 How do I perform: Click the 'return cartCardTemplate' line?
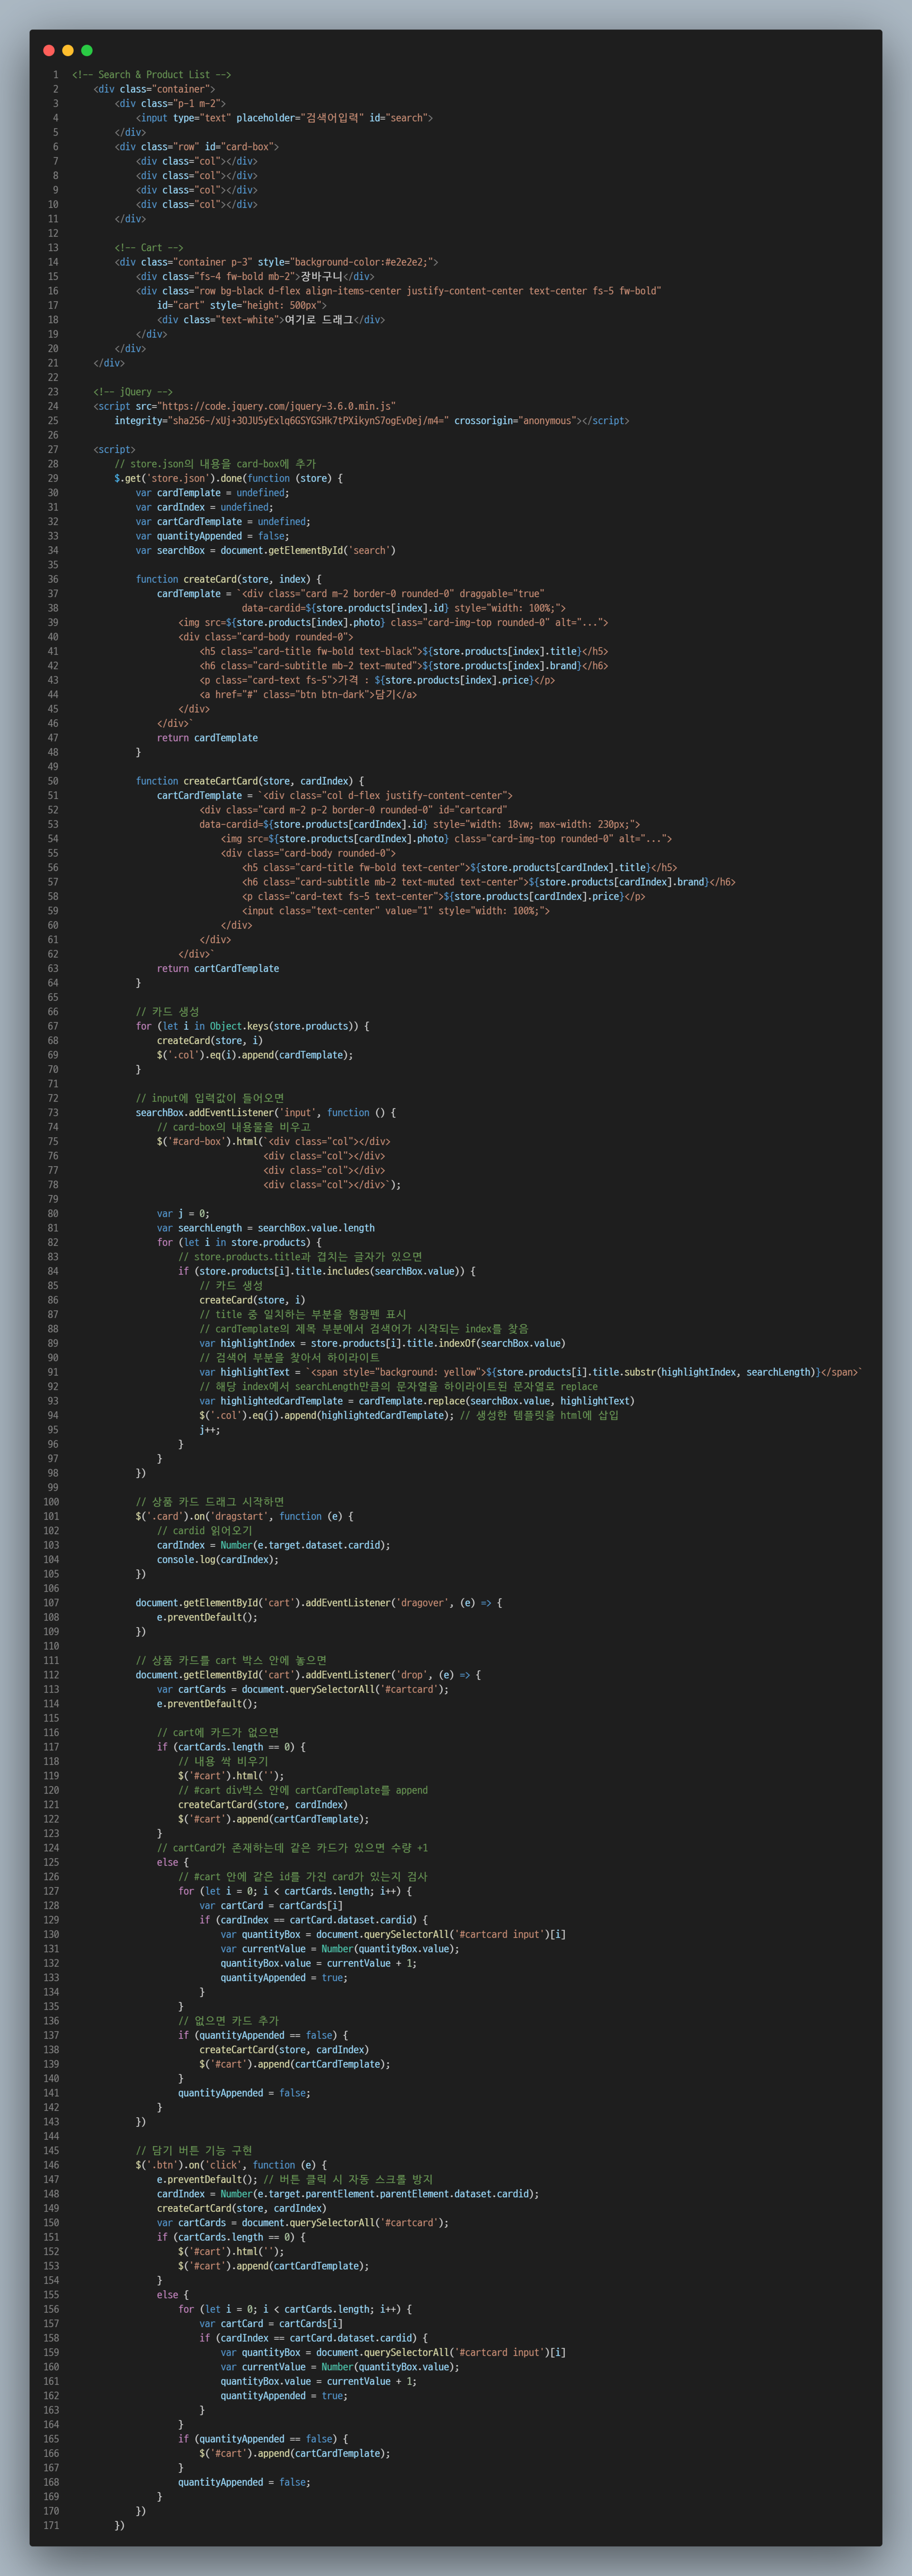click(218, 969)
